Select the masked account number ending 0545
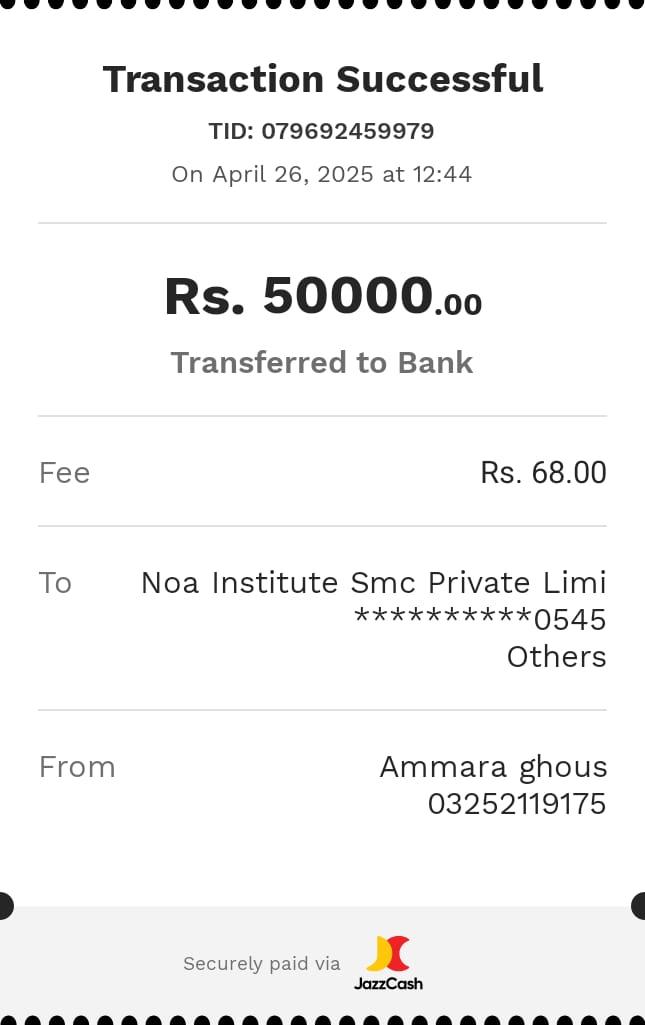The image size is (645, 1025). (480, 619)
